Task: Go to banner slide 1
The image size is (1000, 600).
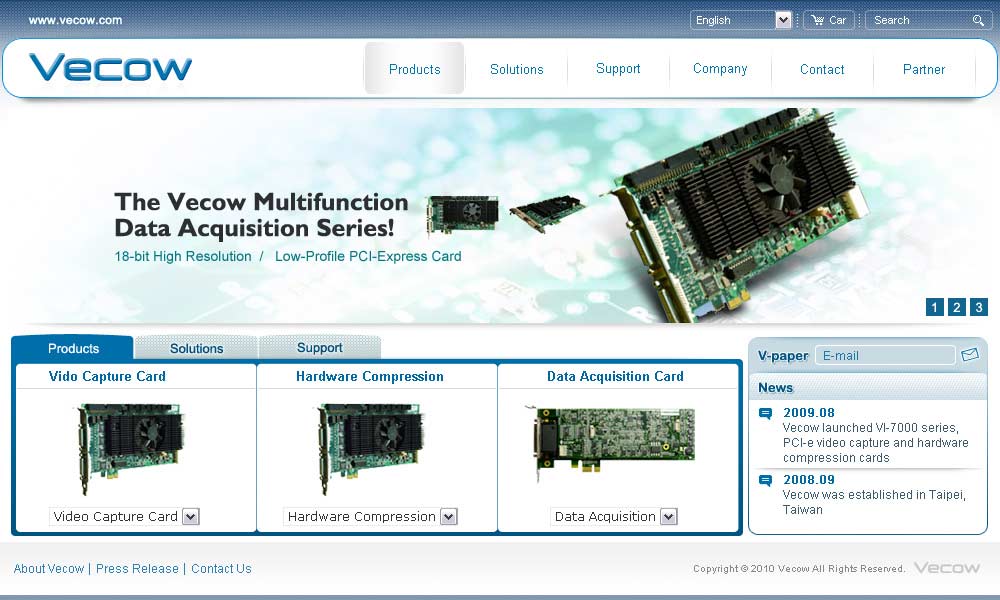Action: [935, 307]
